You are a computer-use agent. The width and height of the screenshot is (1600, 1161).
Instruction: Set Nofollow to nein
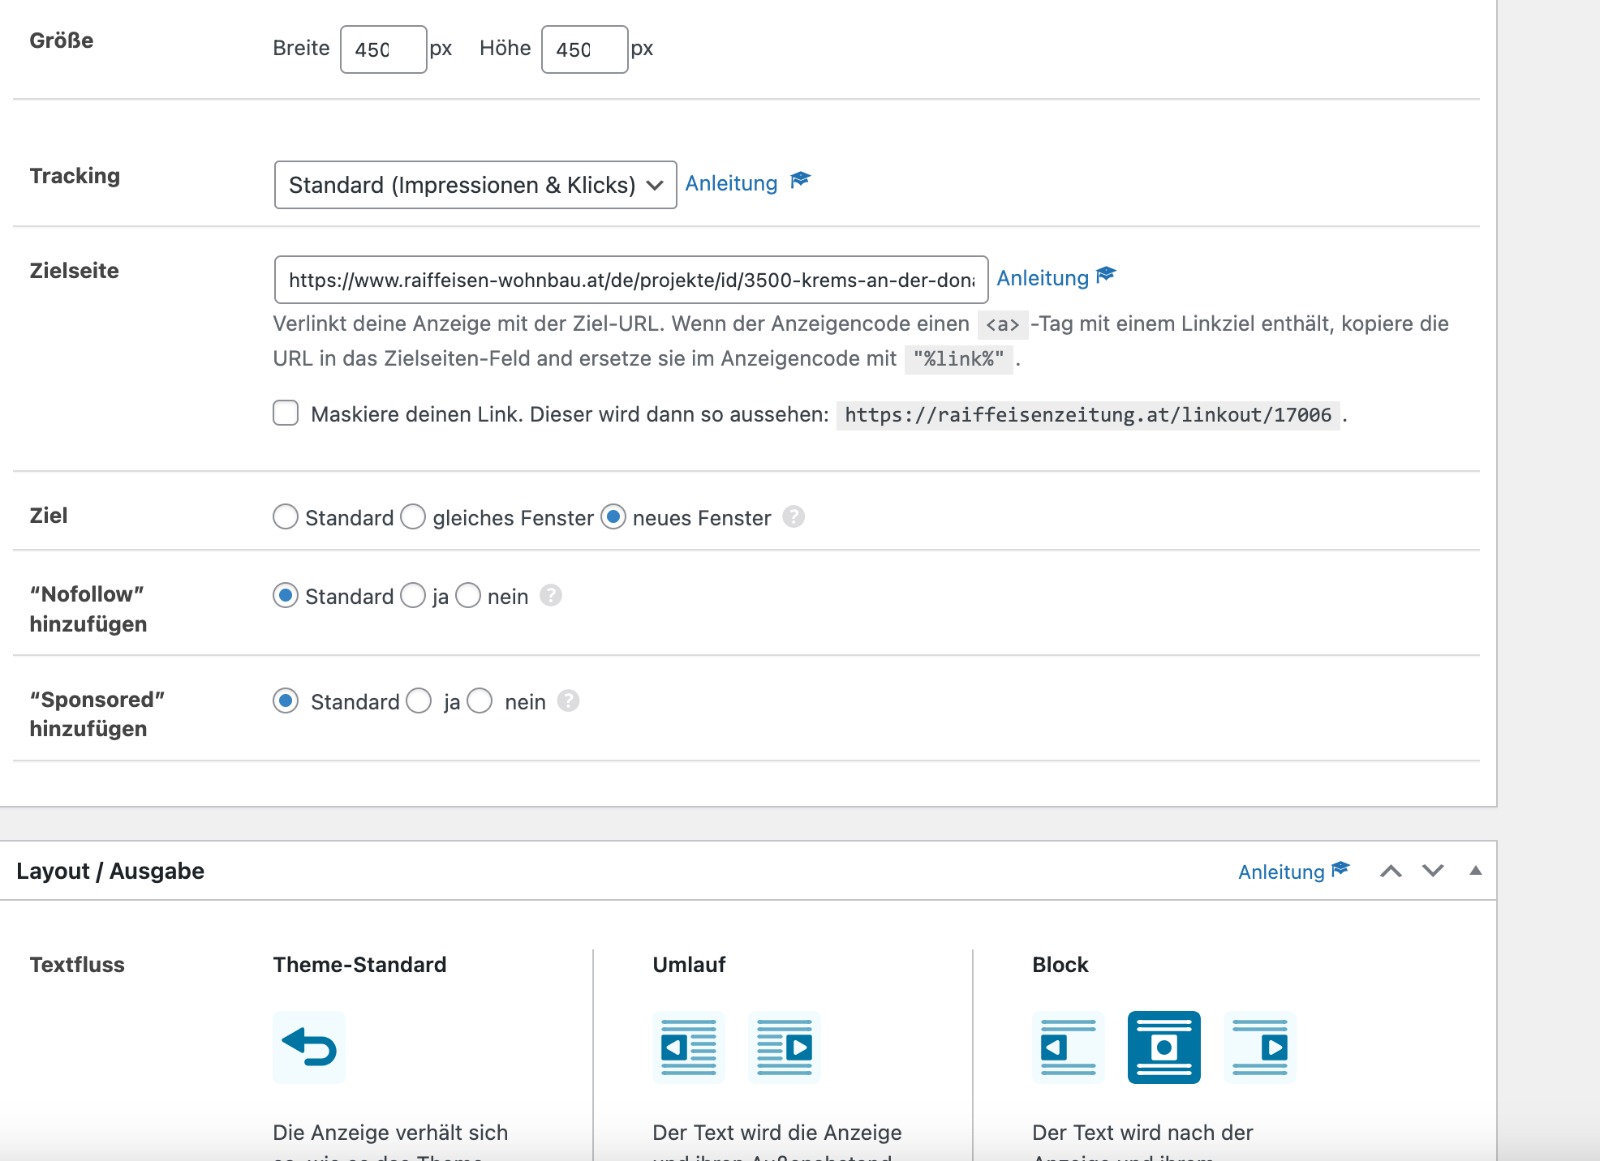click(x=468, y=596)
